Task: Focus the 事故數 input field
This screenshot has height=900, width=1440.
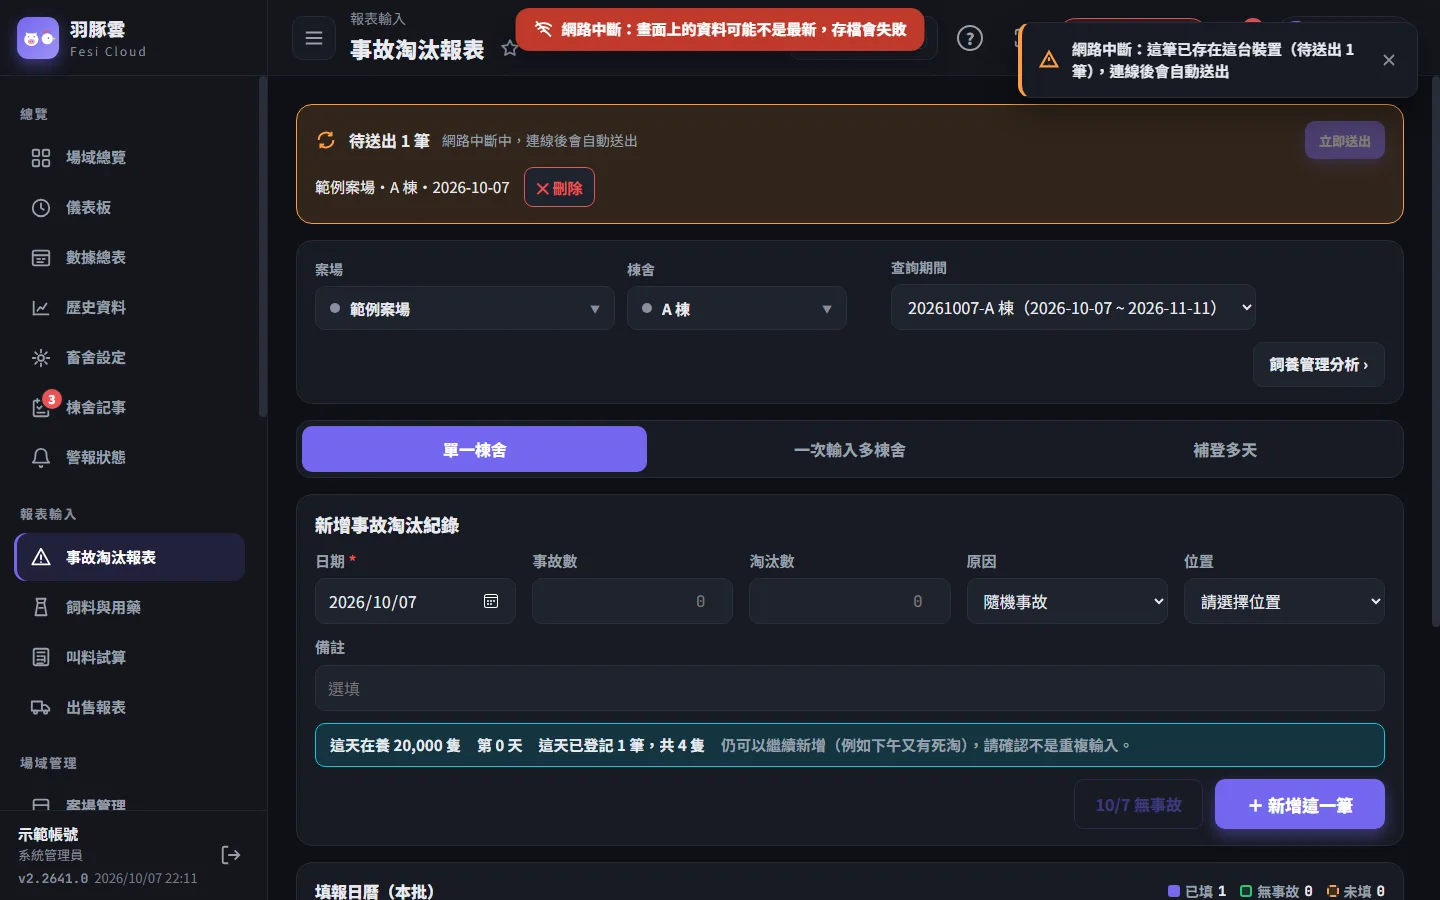Action: pyautogui.click(x=632, y=601)
